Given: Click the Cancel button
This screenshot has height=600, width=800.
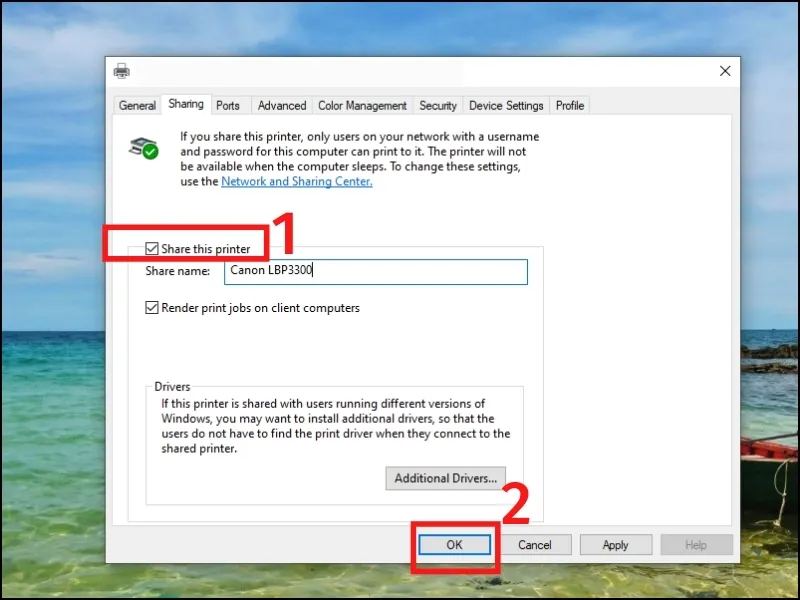Looking at the screenshot, I should [535, 545].
